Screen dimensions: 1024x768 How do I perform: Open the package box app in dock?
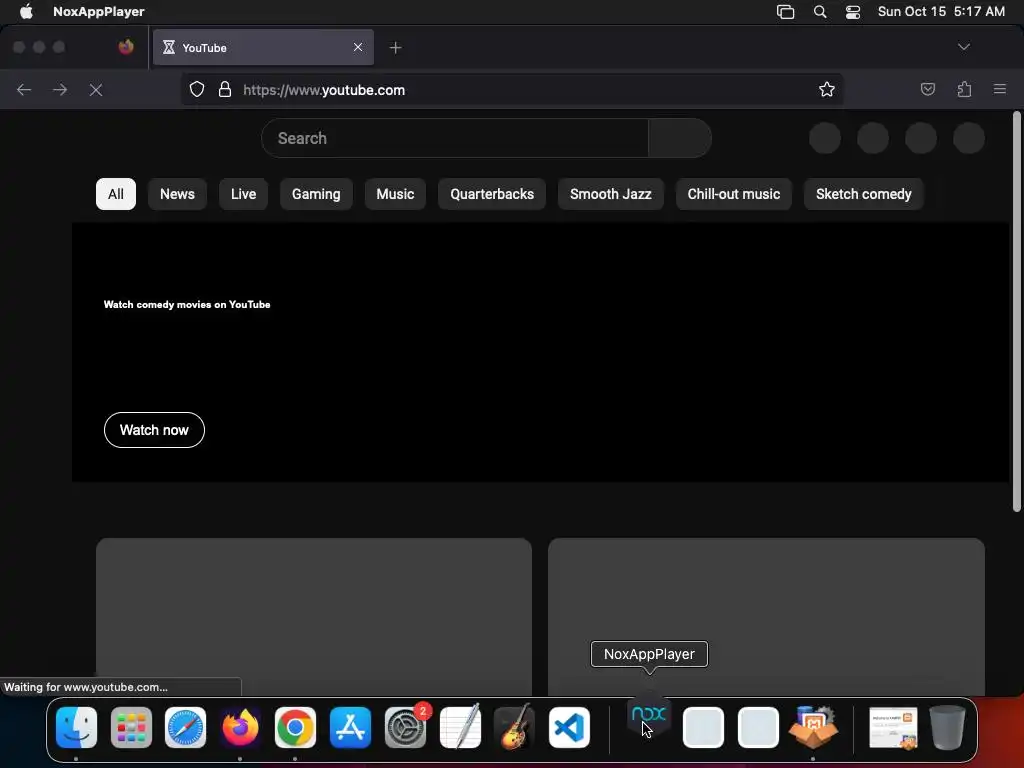pos(813,728)
